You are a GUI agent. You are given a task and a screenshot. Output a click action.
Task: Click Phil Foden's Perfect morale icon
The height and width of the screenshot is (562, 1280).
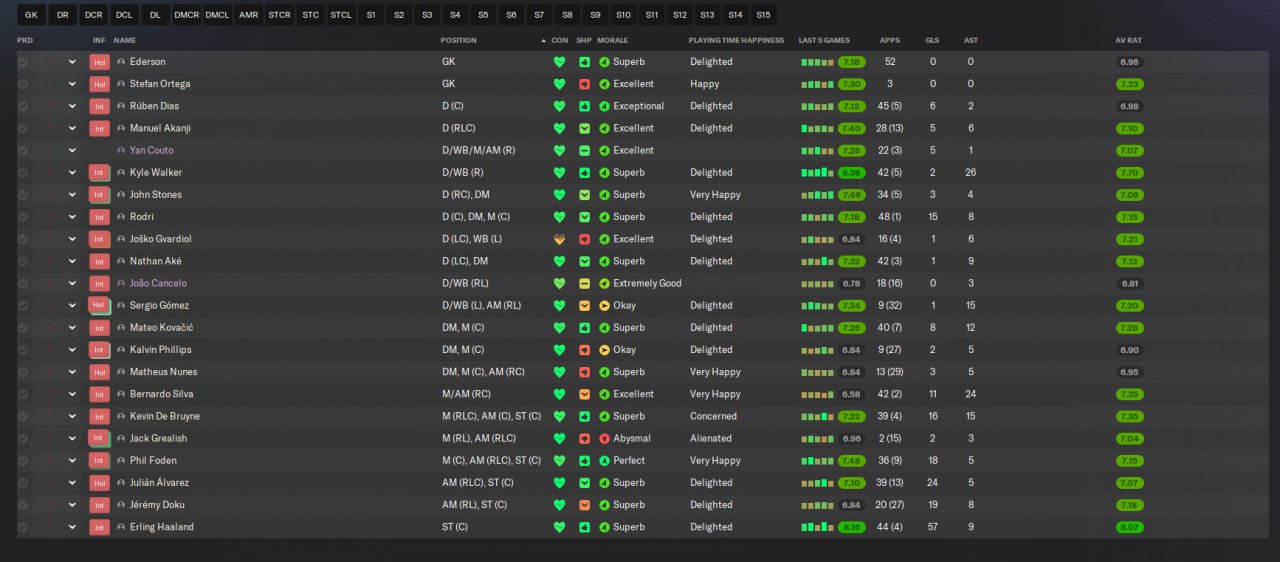pyautogui.click(x=604, y=461)
